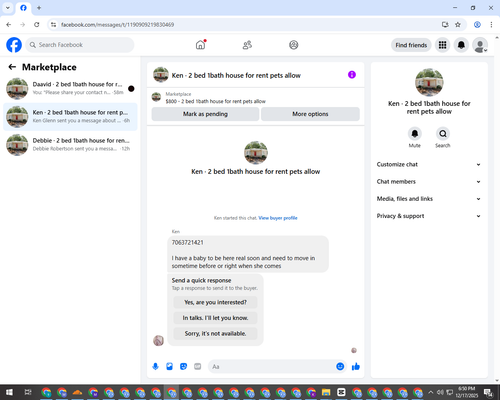Viewport: 500px width, 400px height.
Task: Open Chrome three-dot menu
Action: (491, 25)
